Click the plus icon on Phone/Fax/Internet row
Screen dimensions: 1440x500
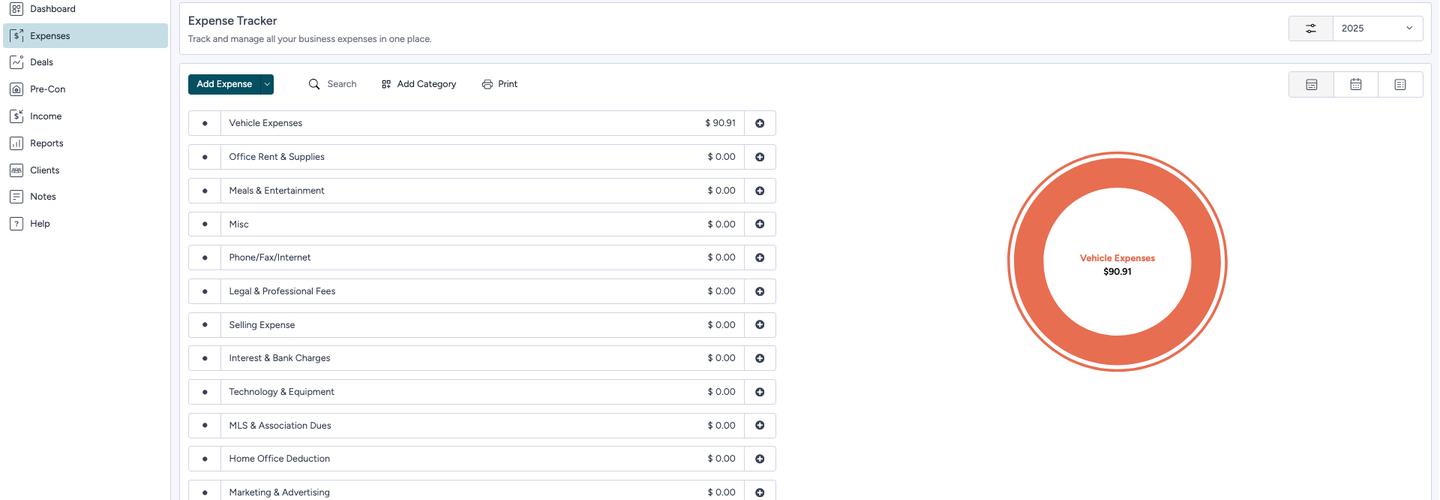pyautogui.click(x=759, y=257)
